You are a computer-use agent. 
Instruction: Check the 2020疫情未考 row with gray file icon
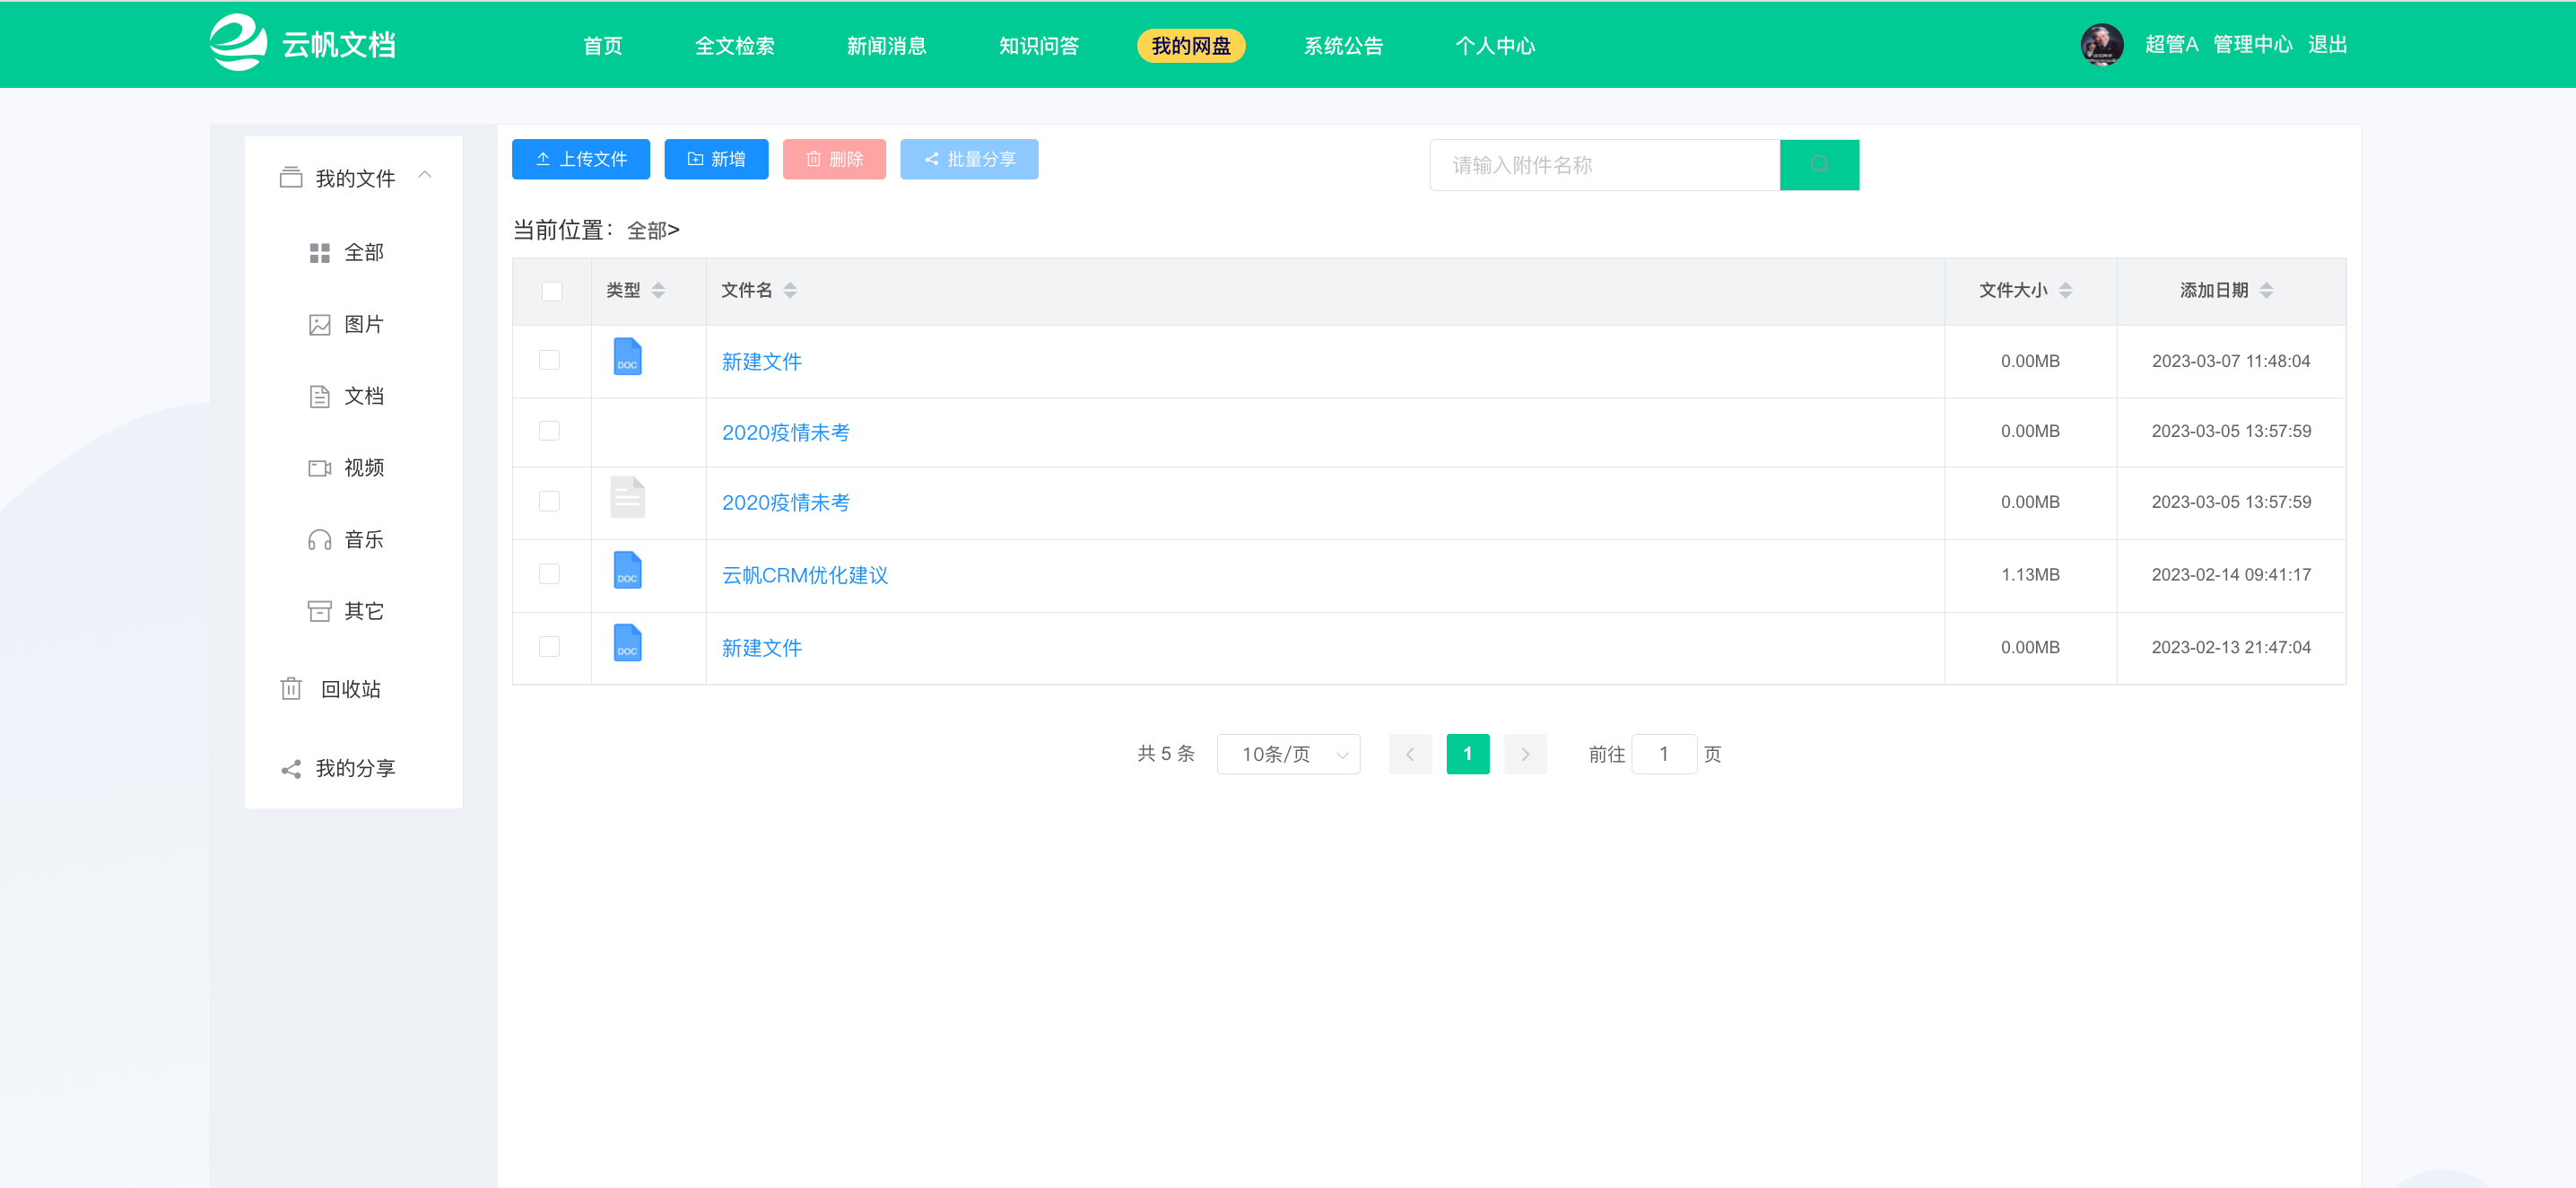click(549, 501)
